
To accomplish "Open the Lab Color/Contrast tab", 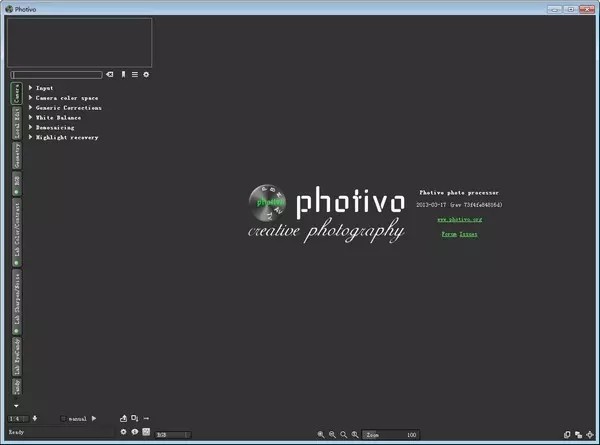I will 16,233.
